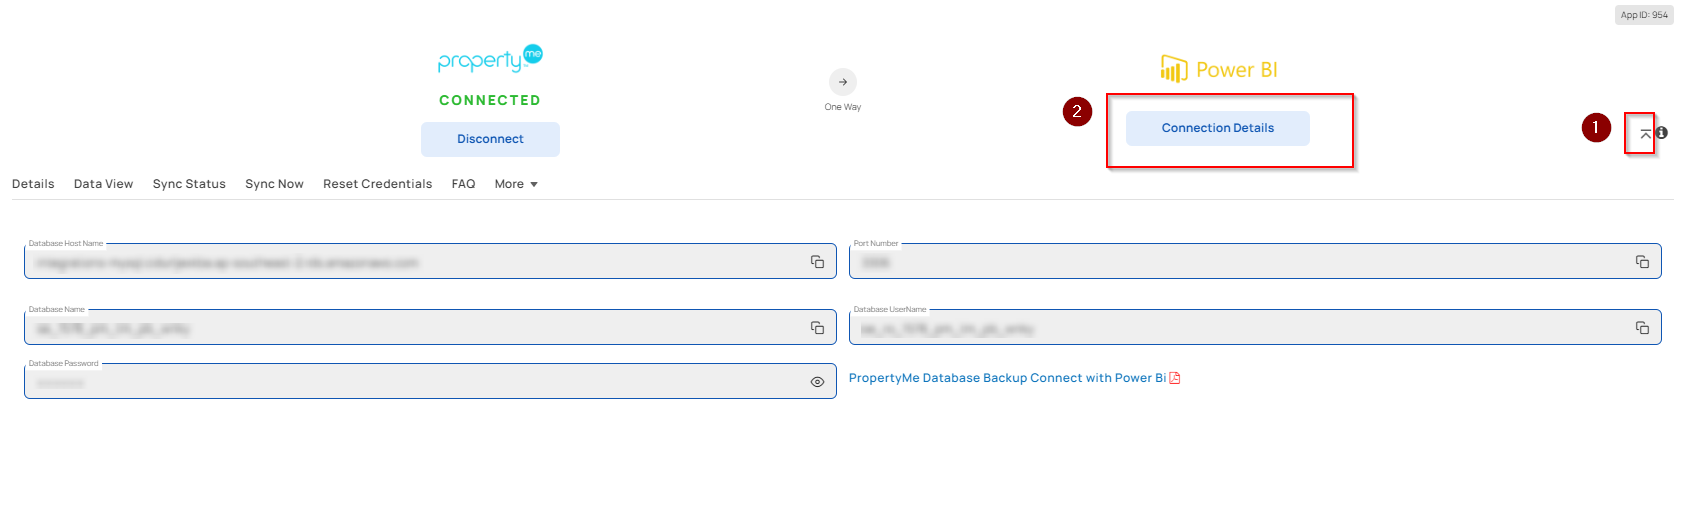Copy the Port Number value
The width and height of the screenshot is (1692, 518).
pos(1642,262)
